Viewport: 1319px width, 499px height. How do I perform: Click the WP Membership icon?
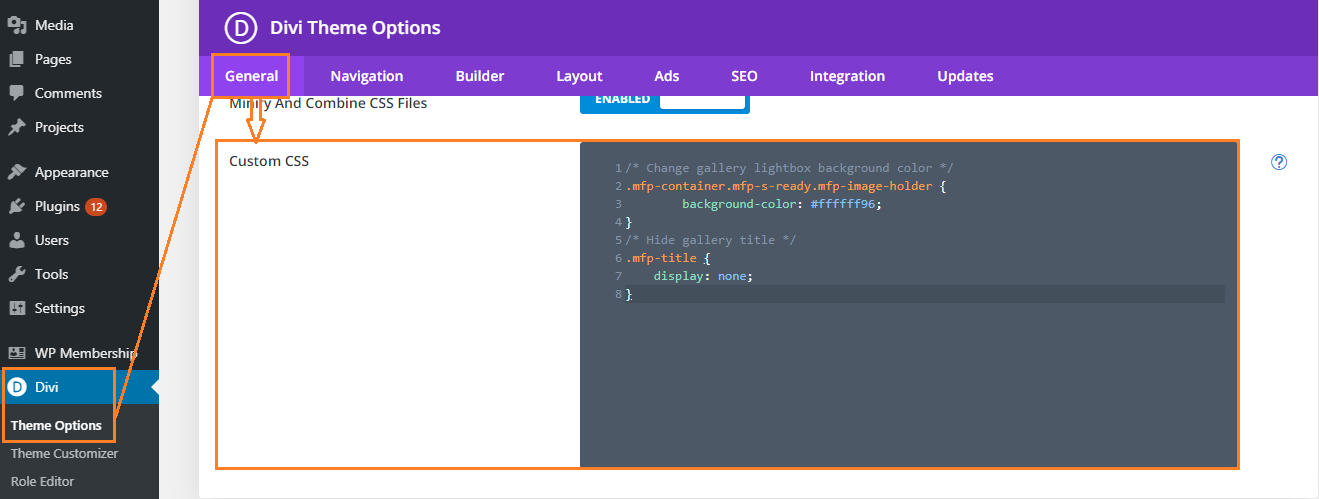tap(16, 353)
